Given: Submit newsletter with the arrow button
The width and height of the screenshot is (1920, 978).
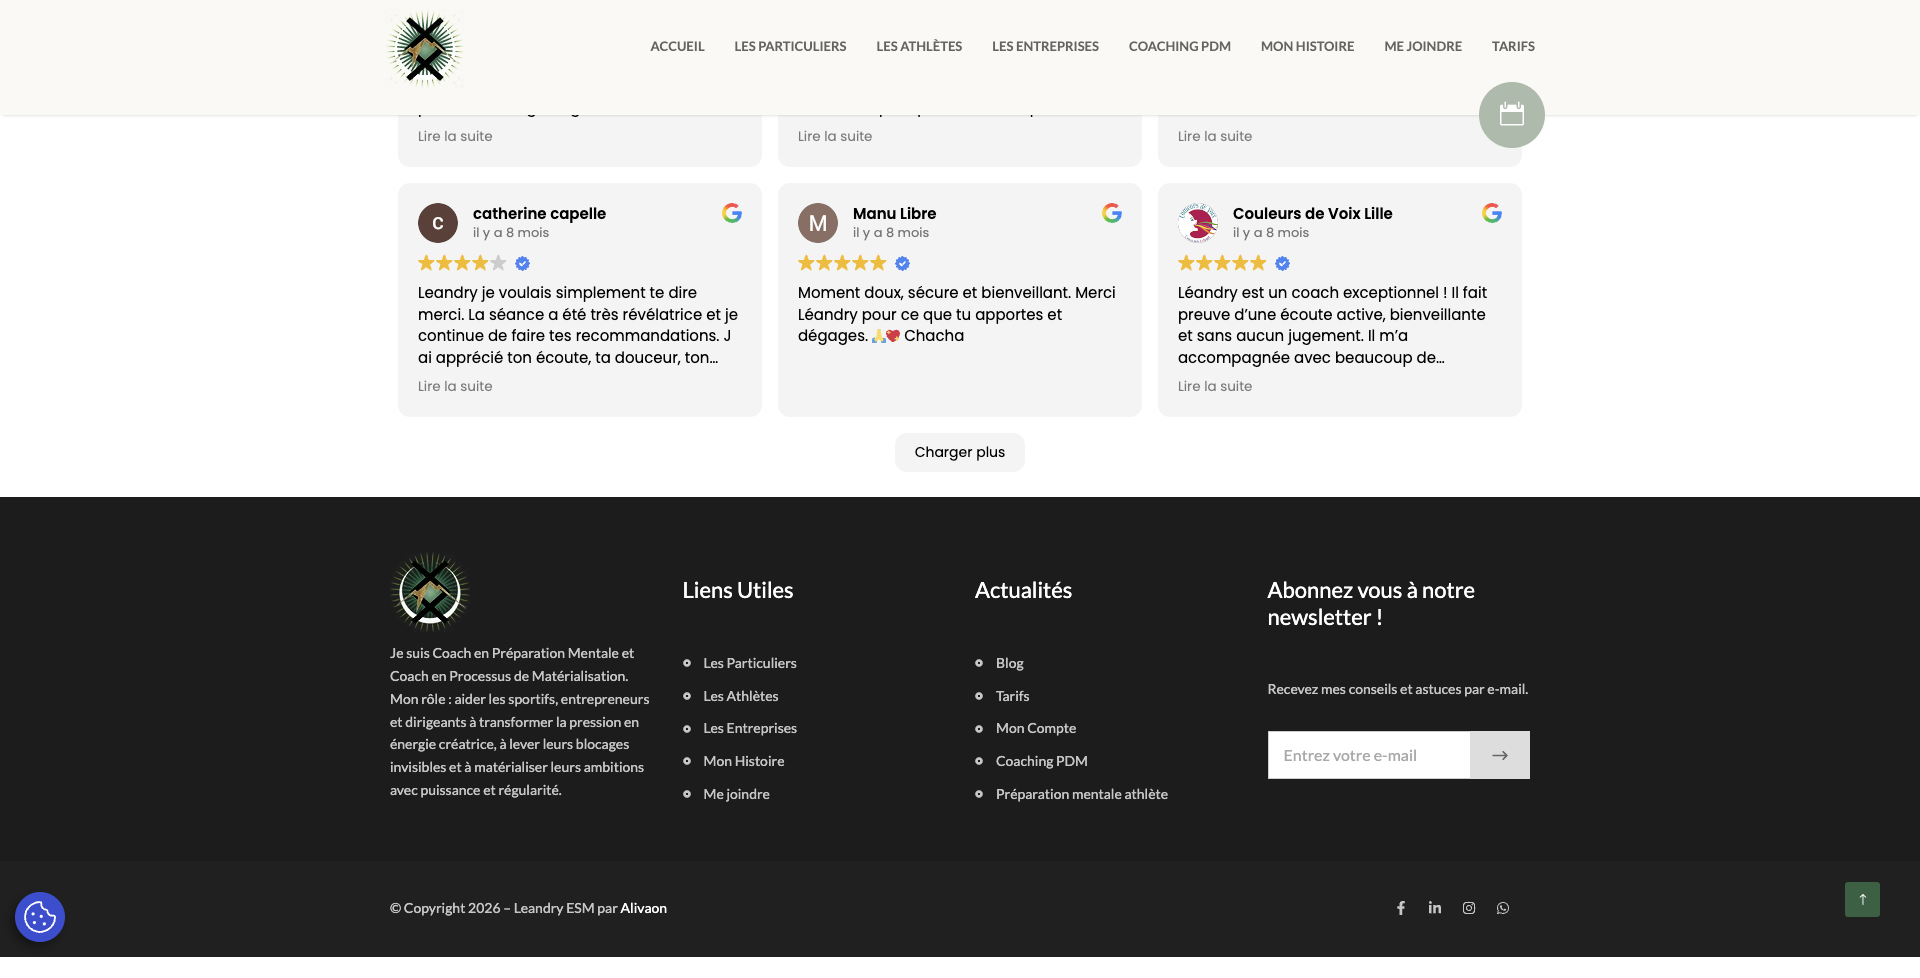Looking at the screenshot, I should point(1500,755).
